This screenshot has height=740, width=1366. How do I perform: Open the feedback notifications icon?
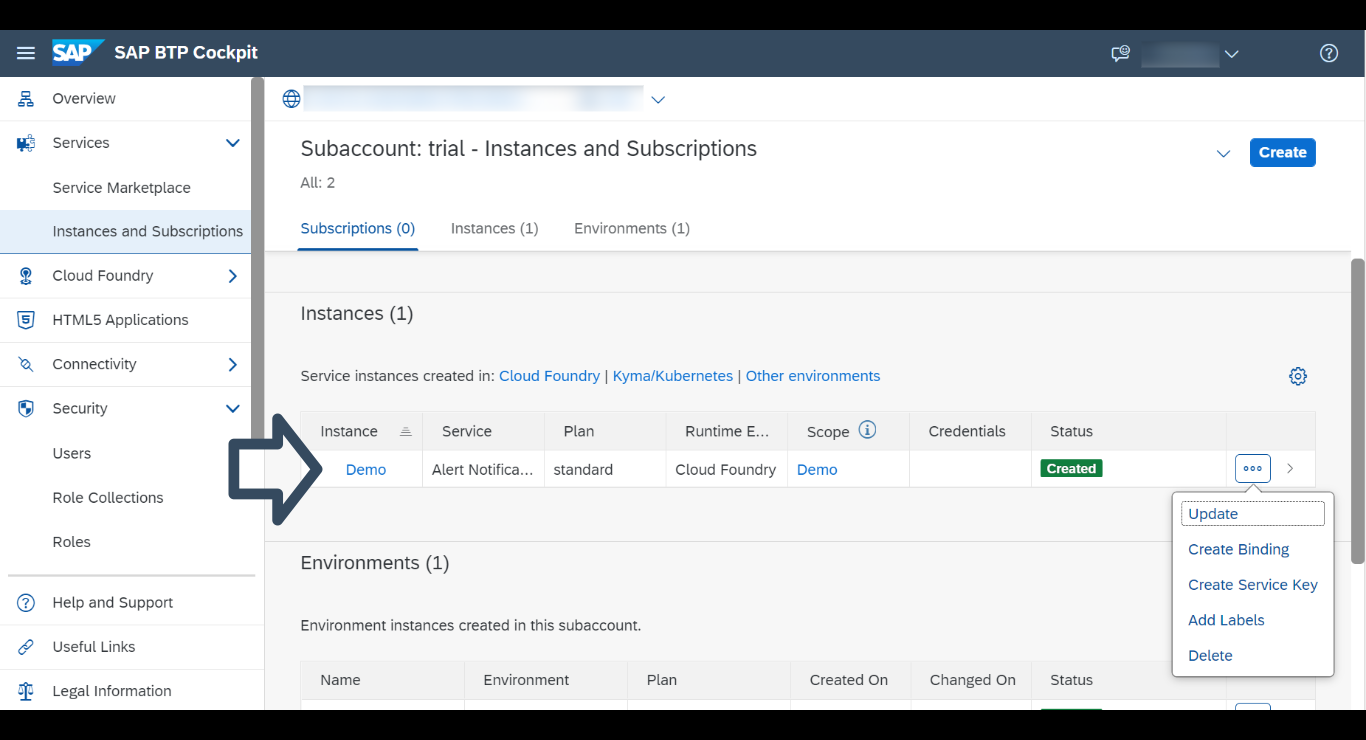coord(1120,54)
